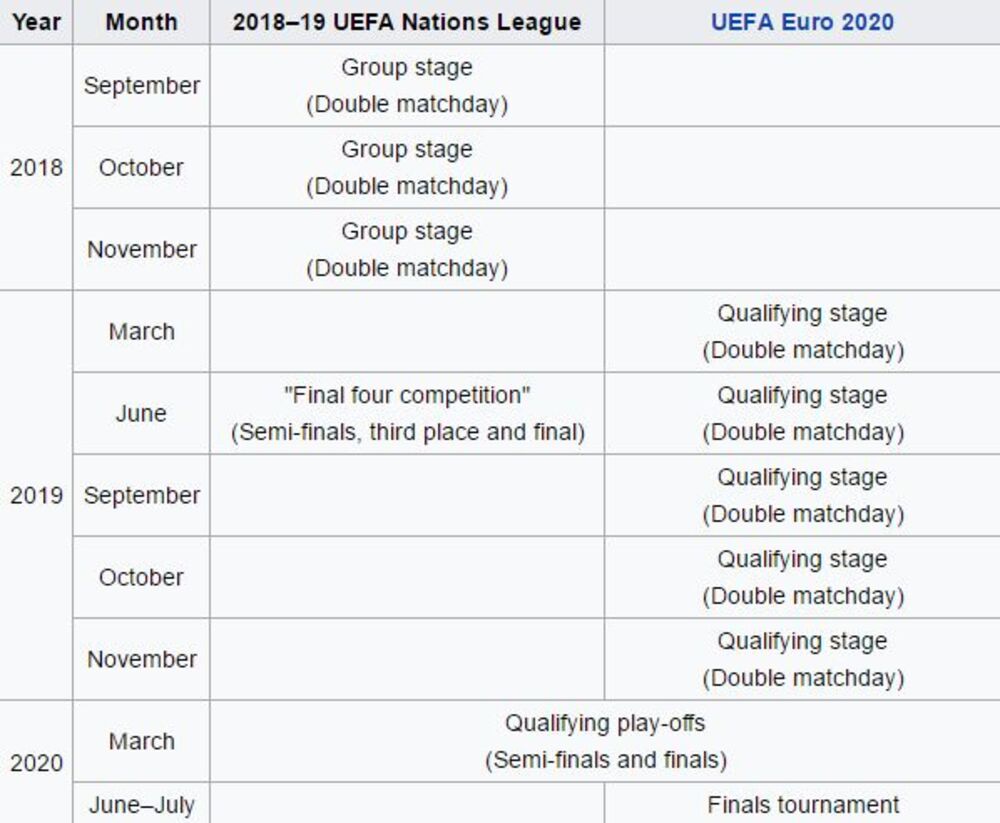Click the September month cell in 2018

pyautogui.click(x=141, y=86)
